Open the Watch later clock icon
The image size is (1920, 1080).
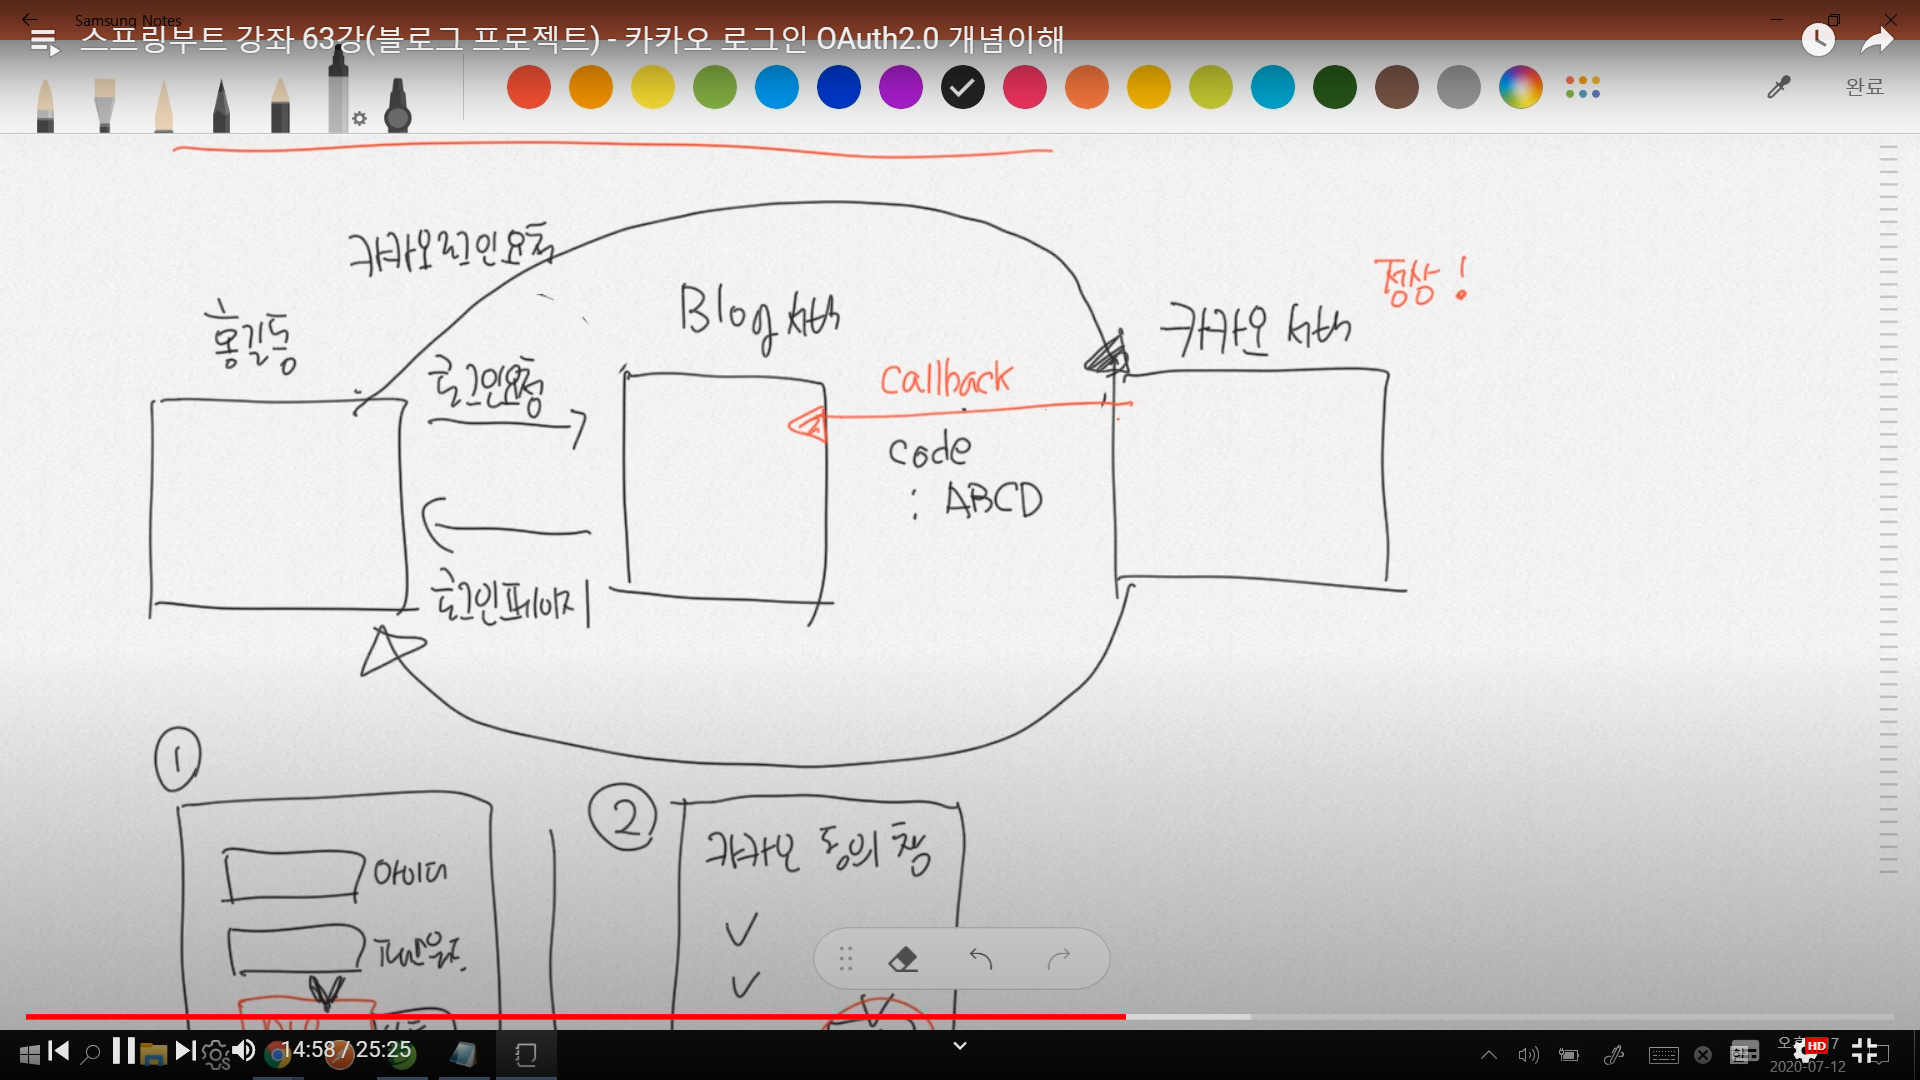[x=1818, y=40]
